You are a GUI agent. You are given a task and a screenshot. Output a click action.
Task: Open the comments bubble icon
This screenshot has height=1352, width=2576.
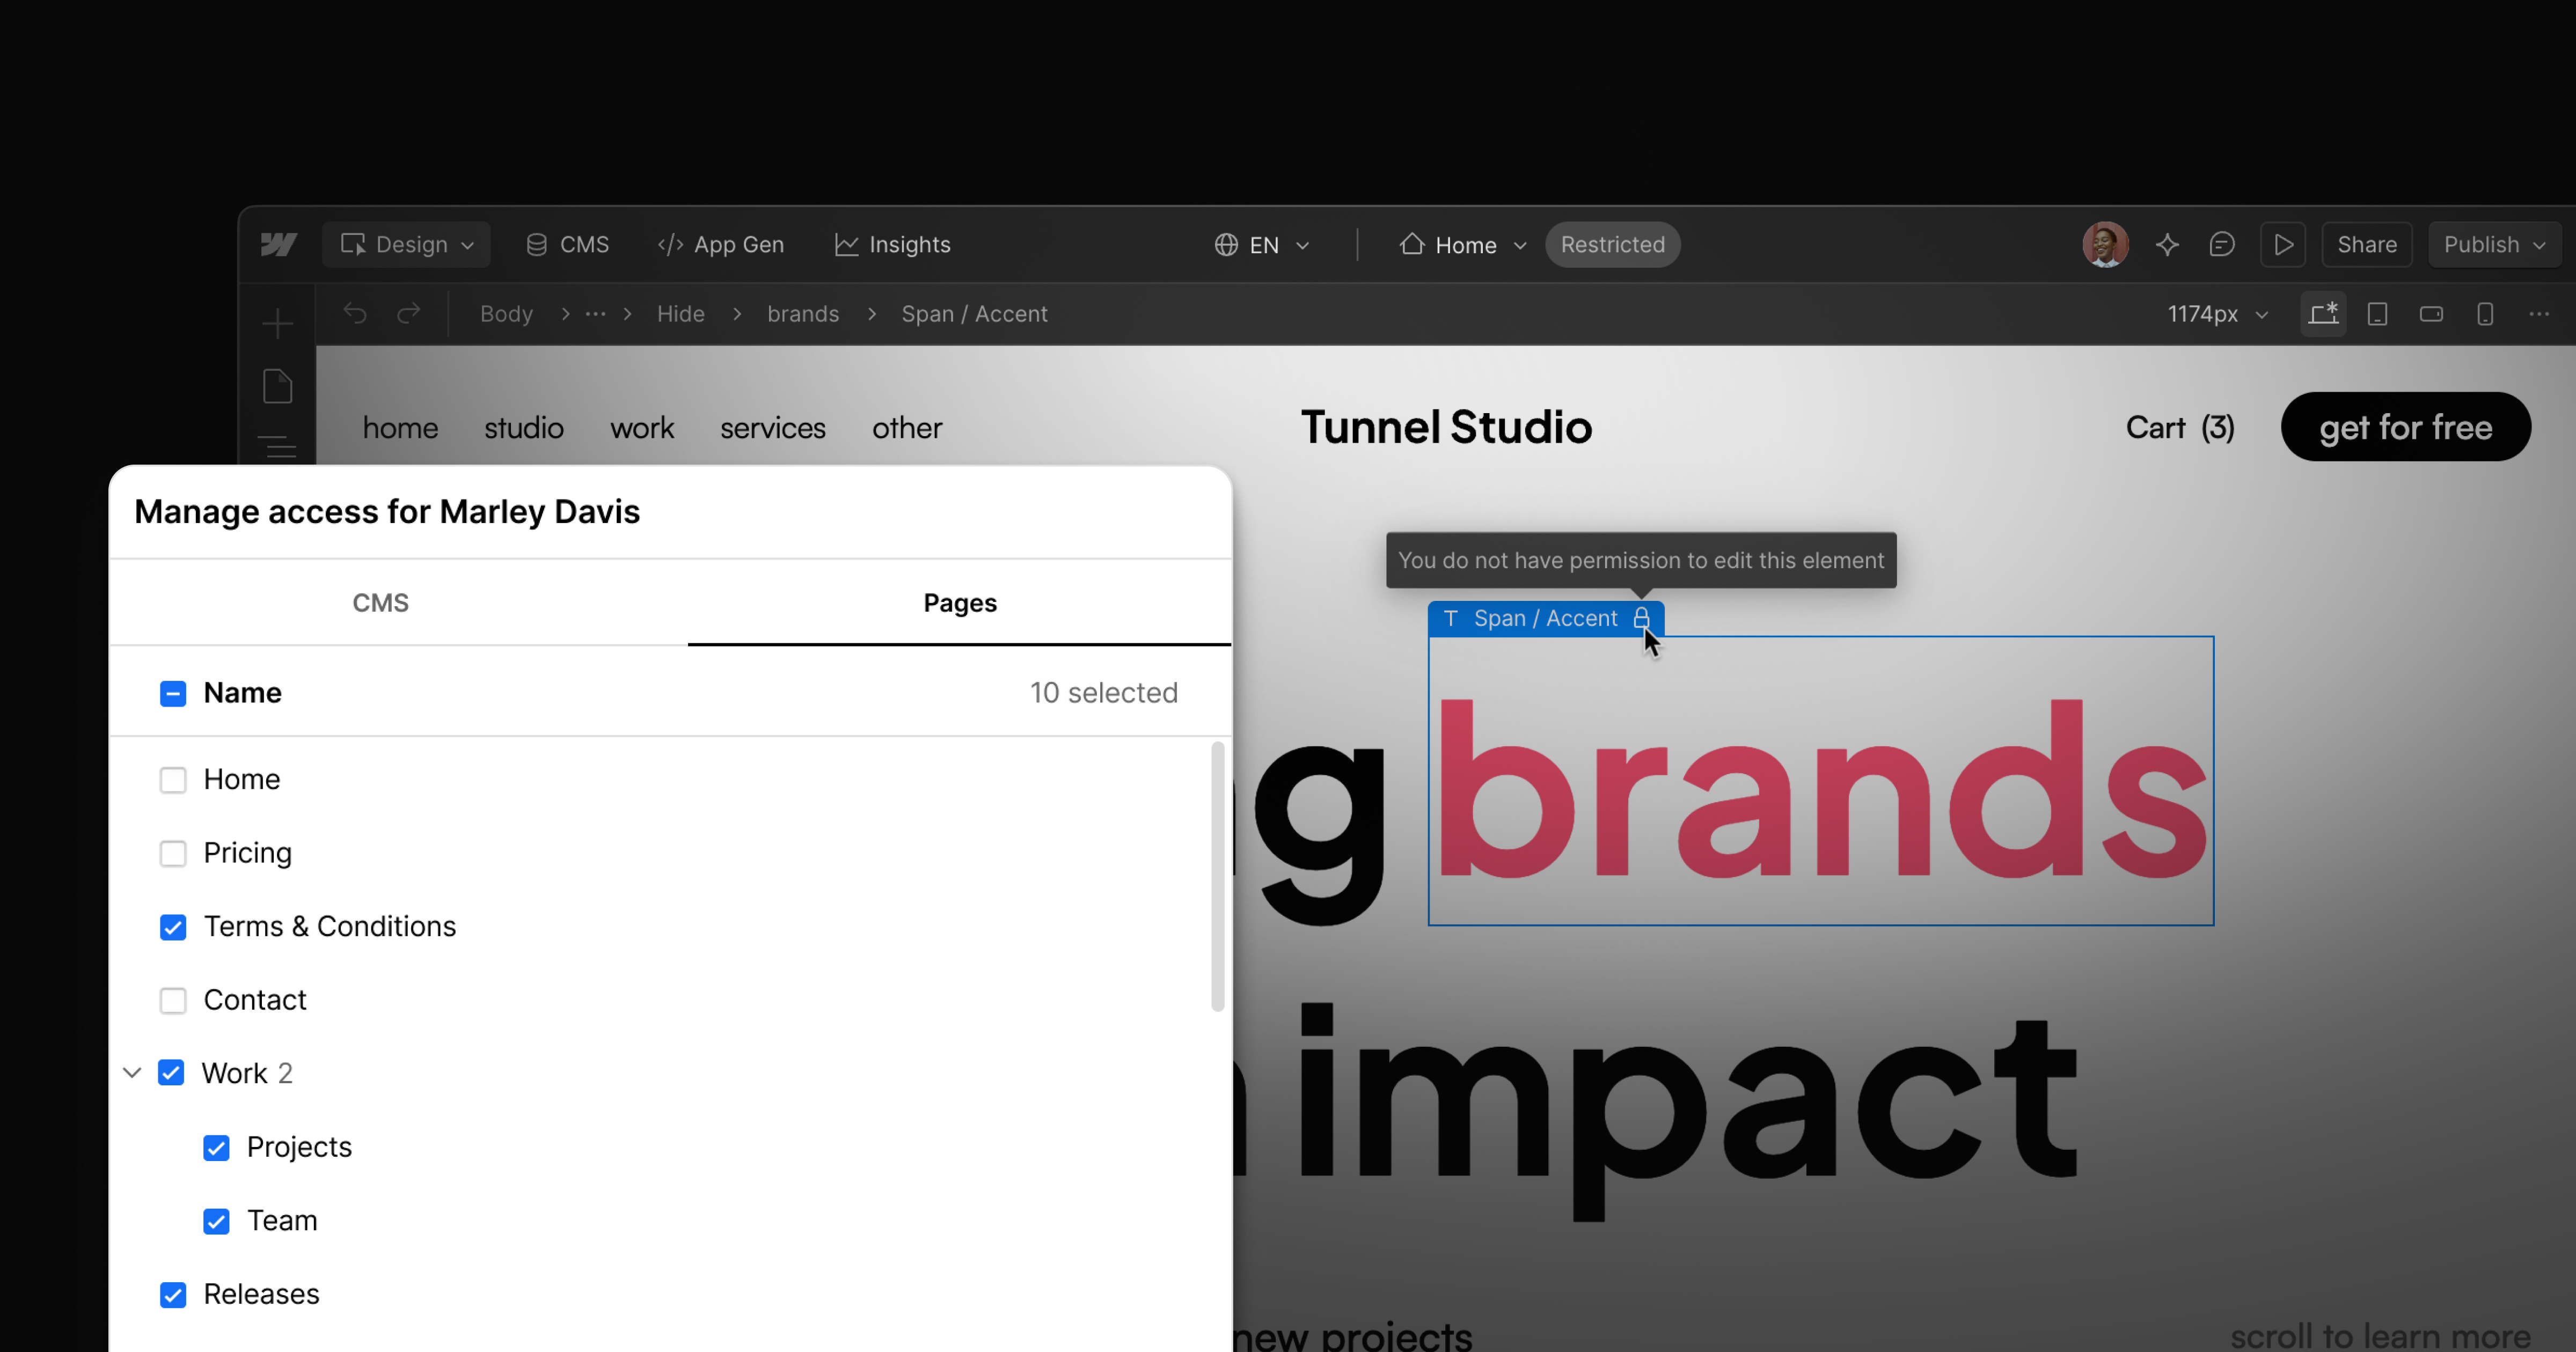click(x=2222, y=245)
